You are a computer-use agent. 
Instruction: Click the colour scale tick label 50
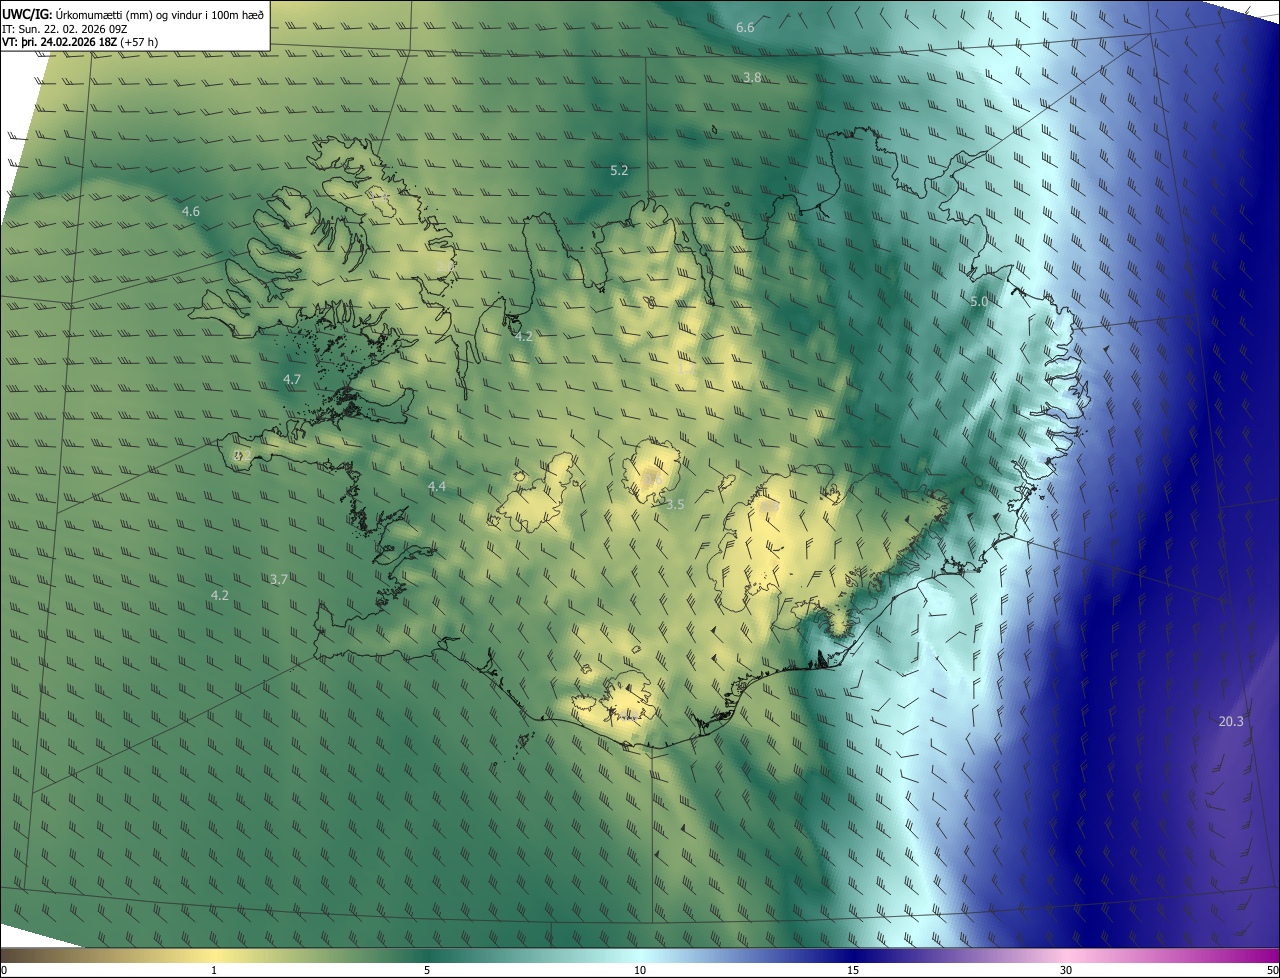(x=1272, y=970)
